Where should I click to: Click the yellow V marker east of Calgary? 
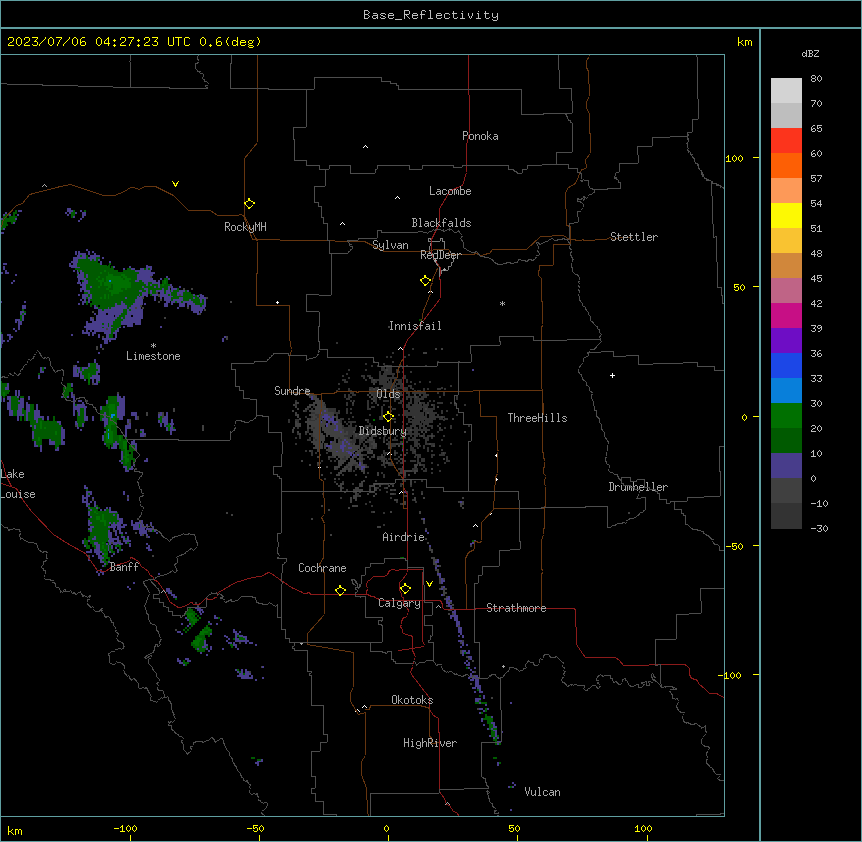click(x=429, y=584)
